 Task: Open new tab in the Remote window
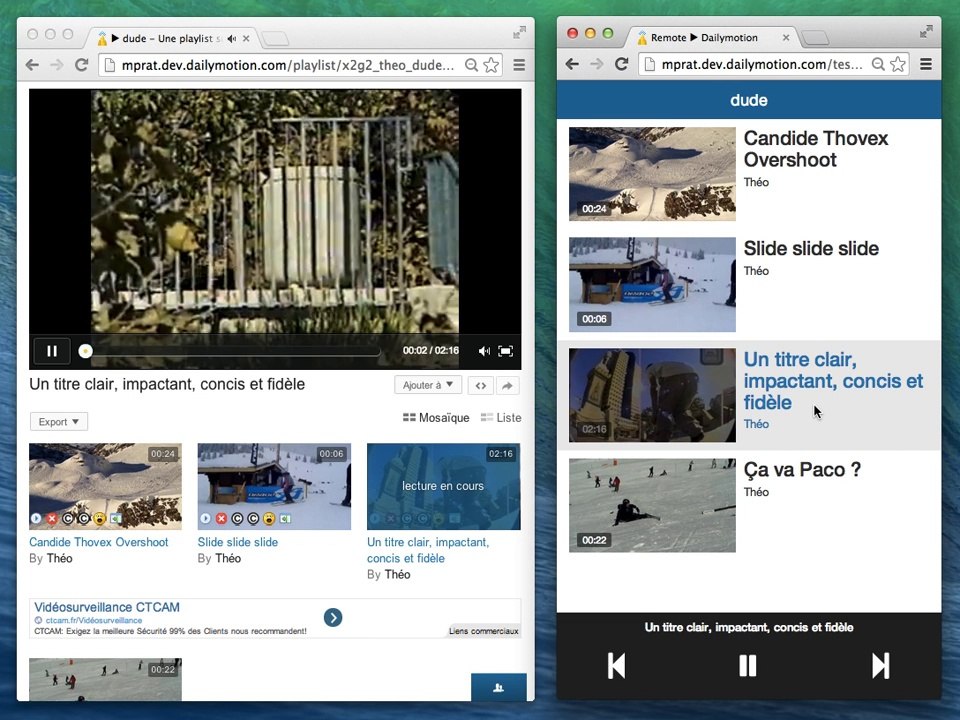pos(816,38)
